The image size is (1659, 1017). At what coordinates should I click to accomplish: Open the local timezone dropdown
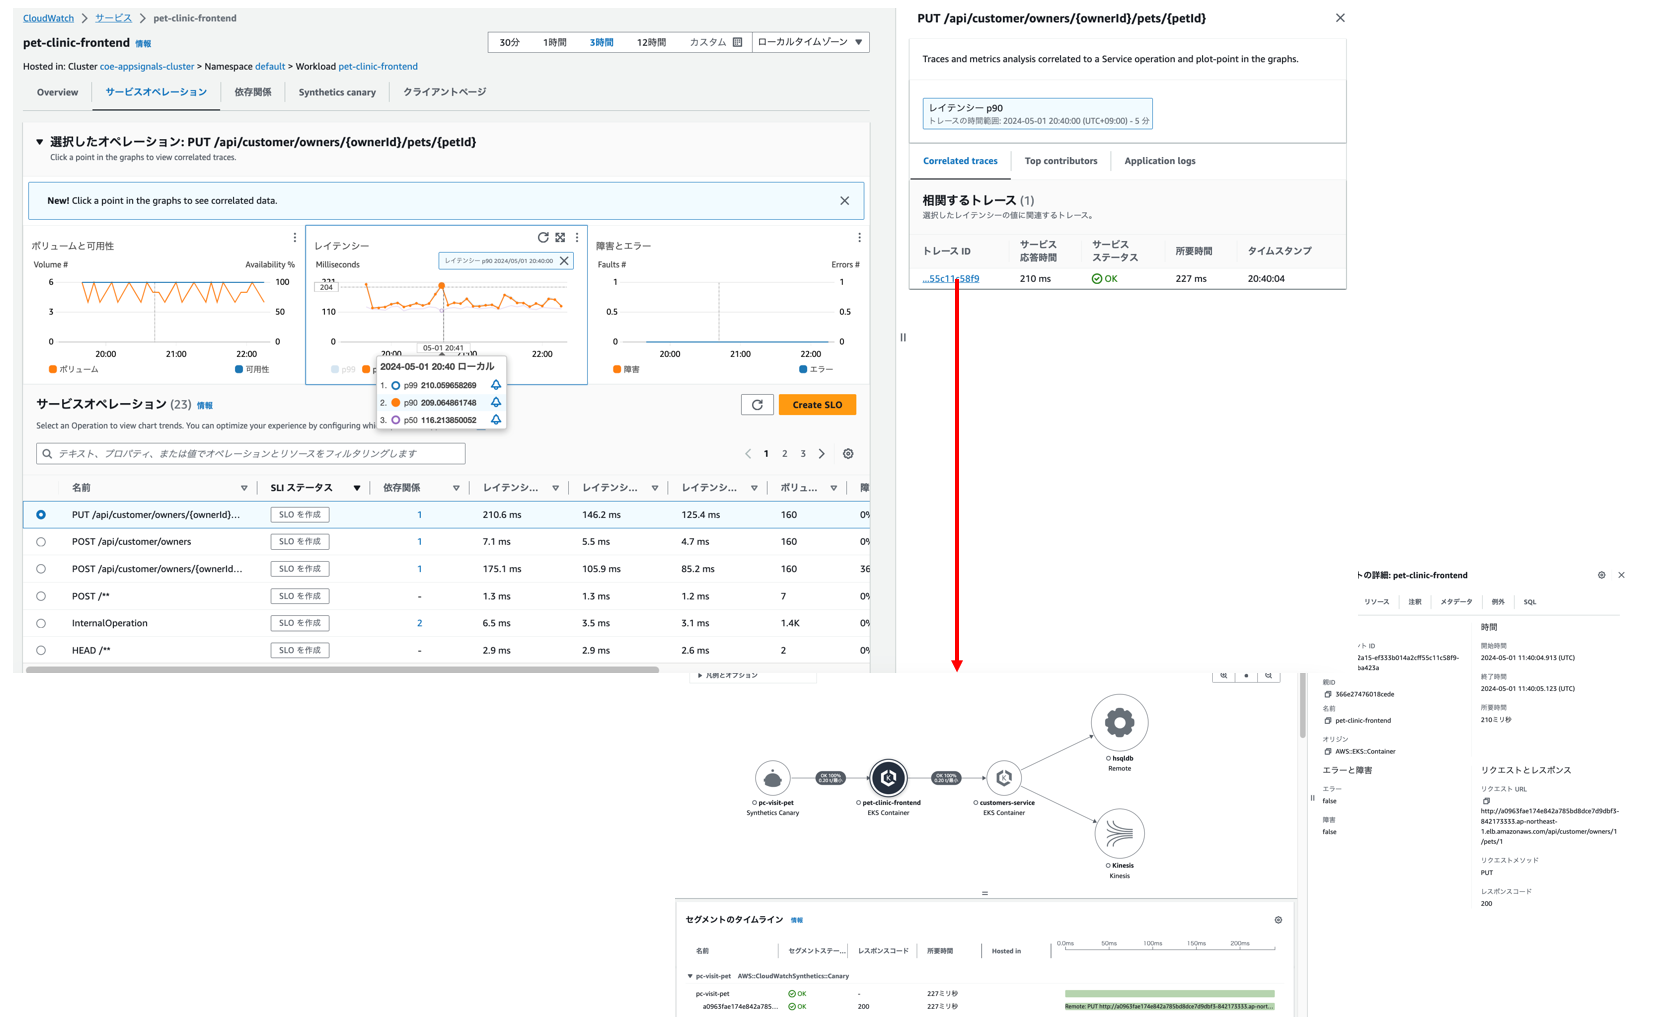(x=810, y=42)
